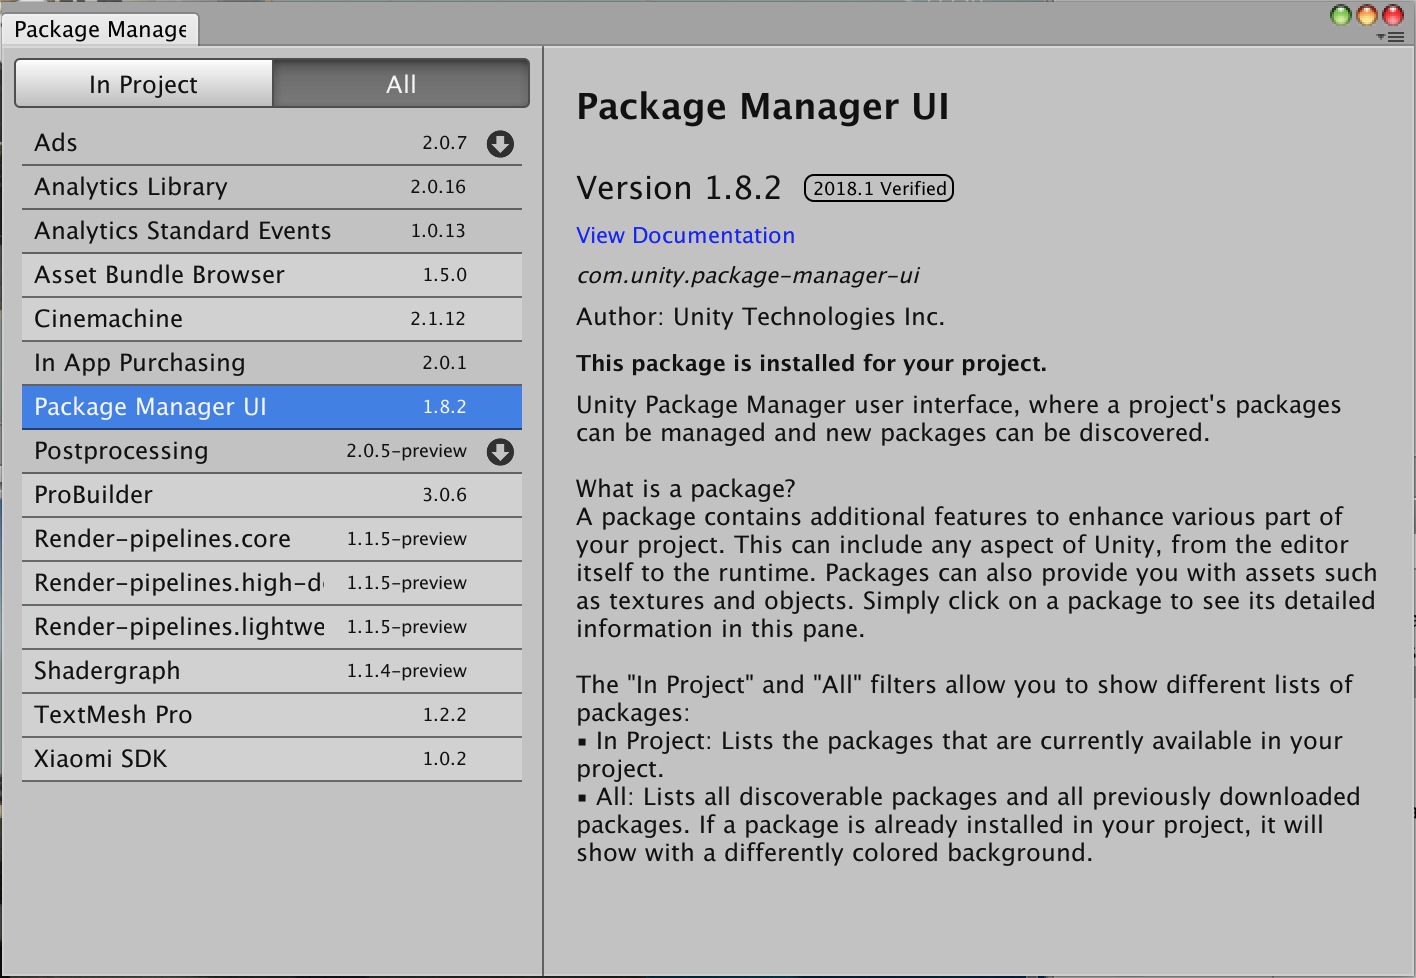The width and height of the screenshot is (1416, 978).
Task: Click ProBuilder's 3.0.6 version number
Action: [x=445, y=495]
